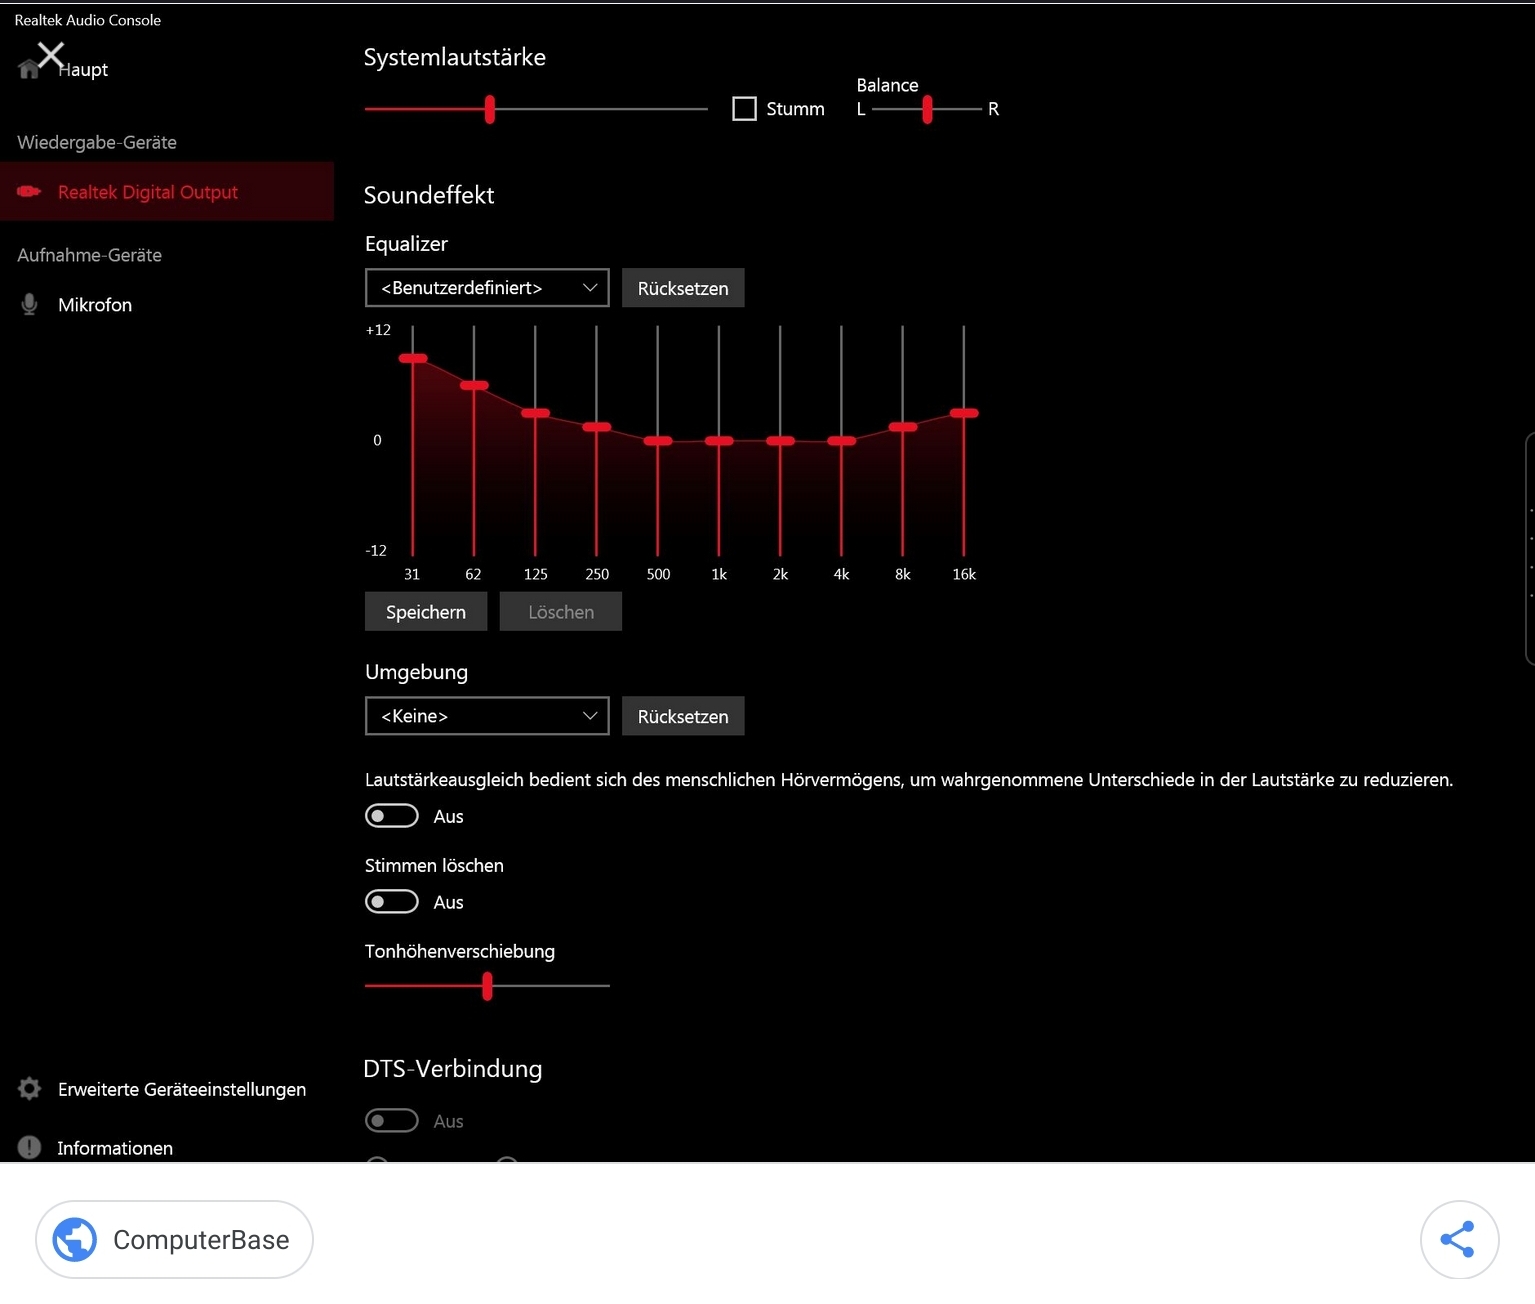
Task: Click the 4k equalizer band handle
Action: tap(842, 441)
